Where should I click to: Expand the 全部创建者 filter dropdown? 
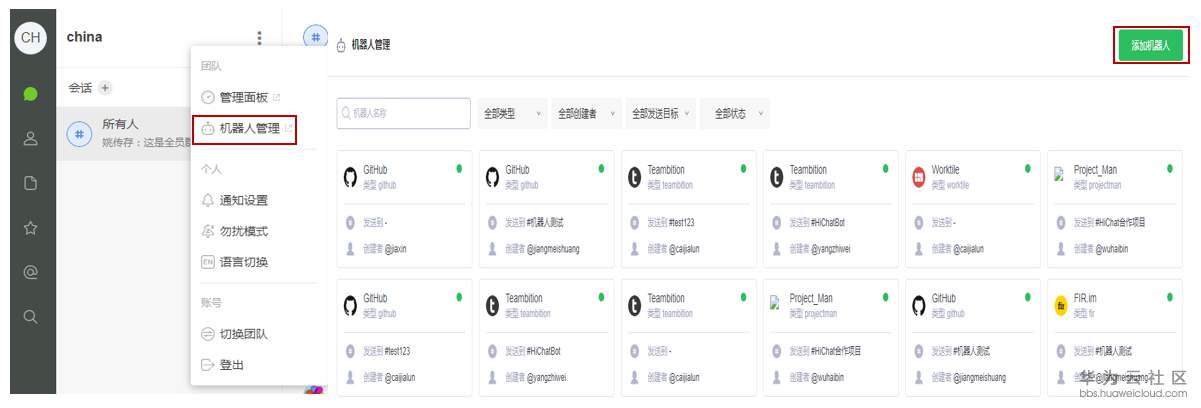click(586, 114)
